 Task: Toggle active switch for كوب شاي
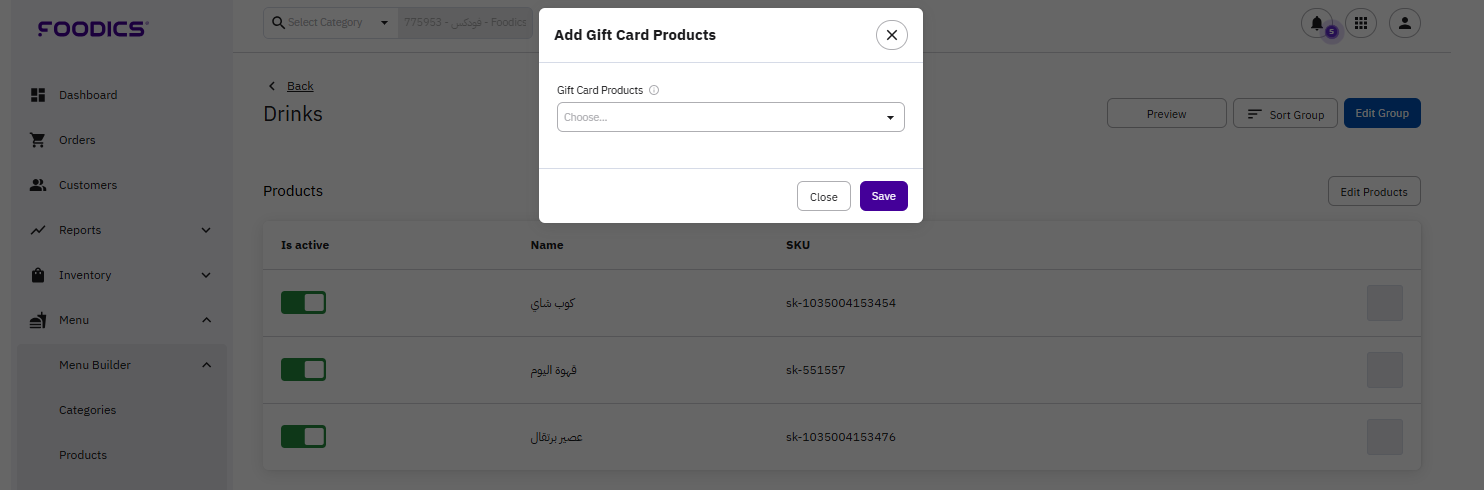pyautogui.click(x=303, y=303)
